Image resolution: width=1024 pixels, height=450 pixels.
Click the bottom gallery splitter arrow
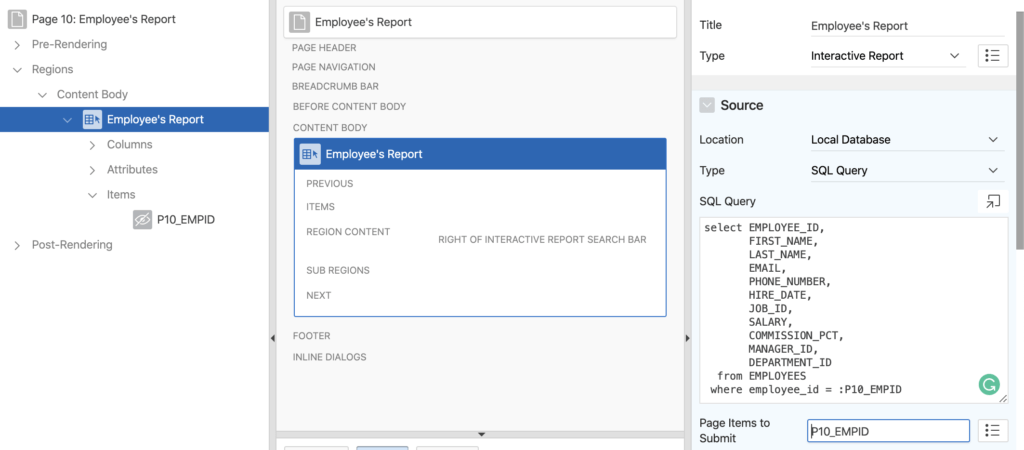pyautogui.click(x=481, y=434)
